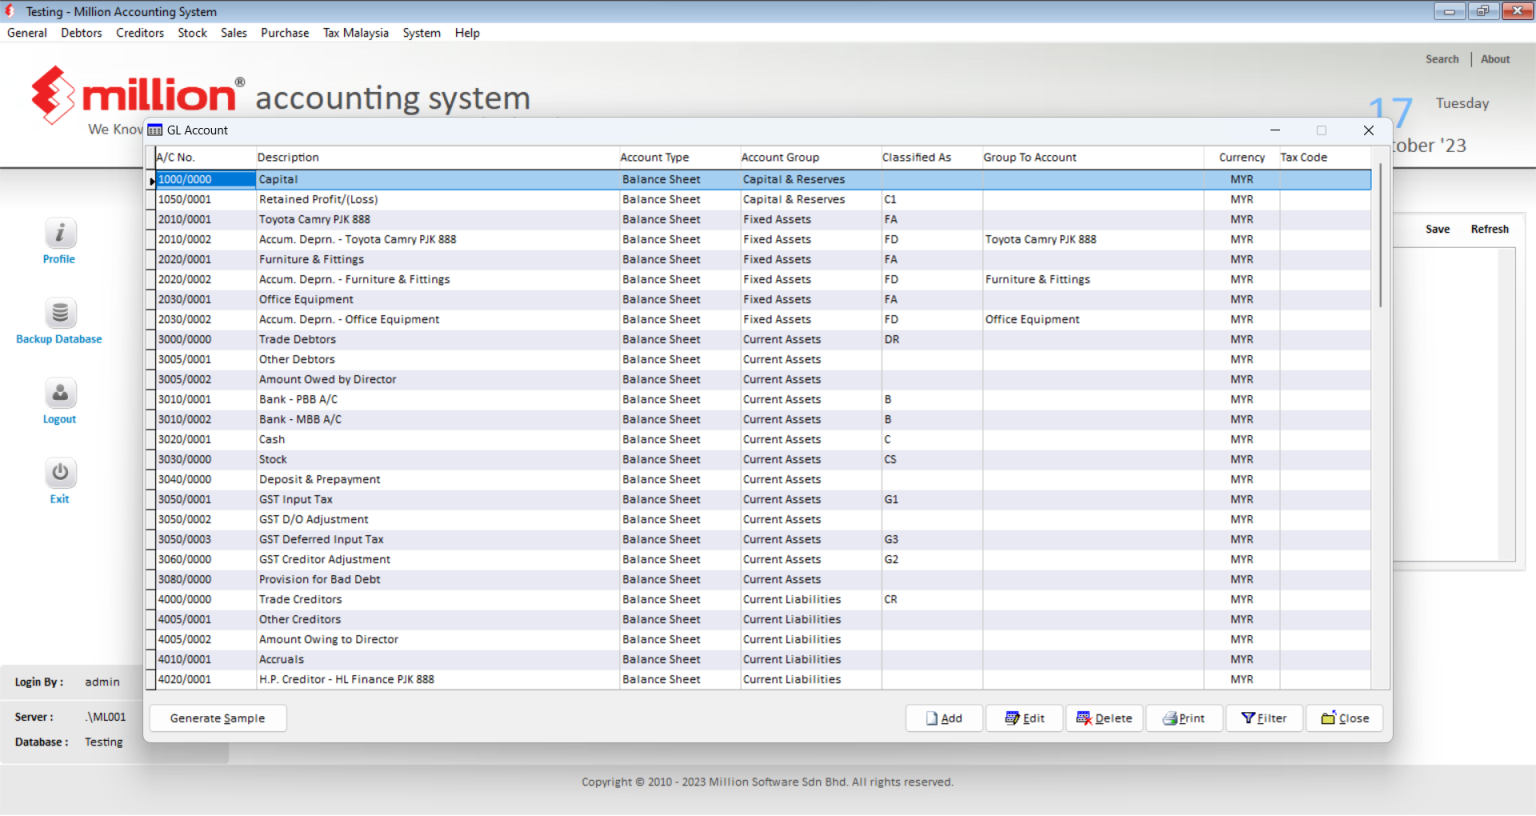Open the Debtors menu
The height and width of the screenshot is (816, 1536).
[81, 33]
